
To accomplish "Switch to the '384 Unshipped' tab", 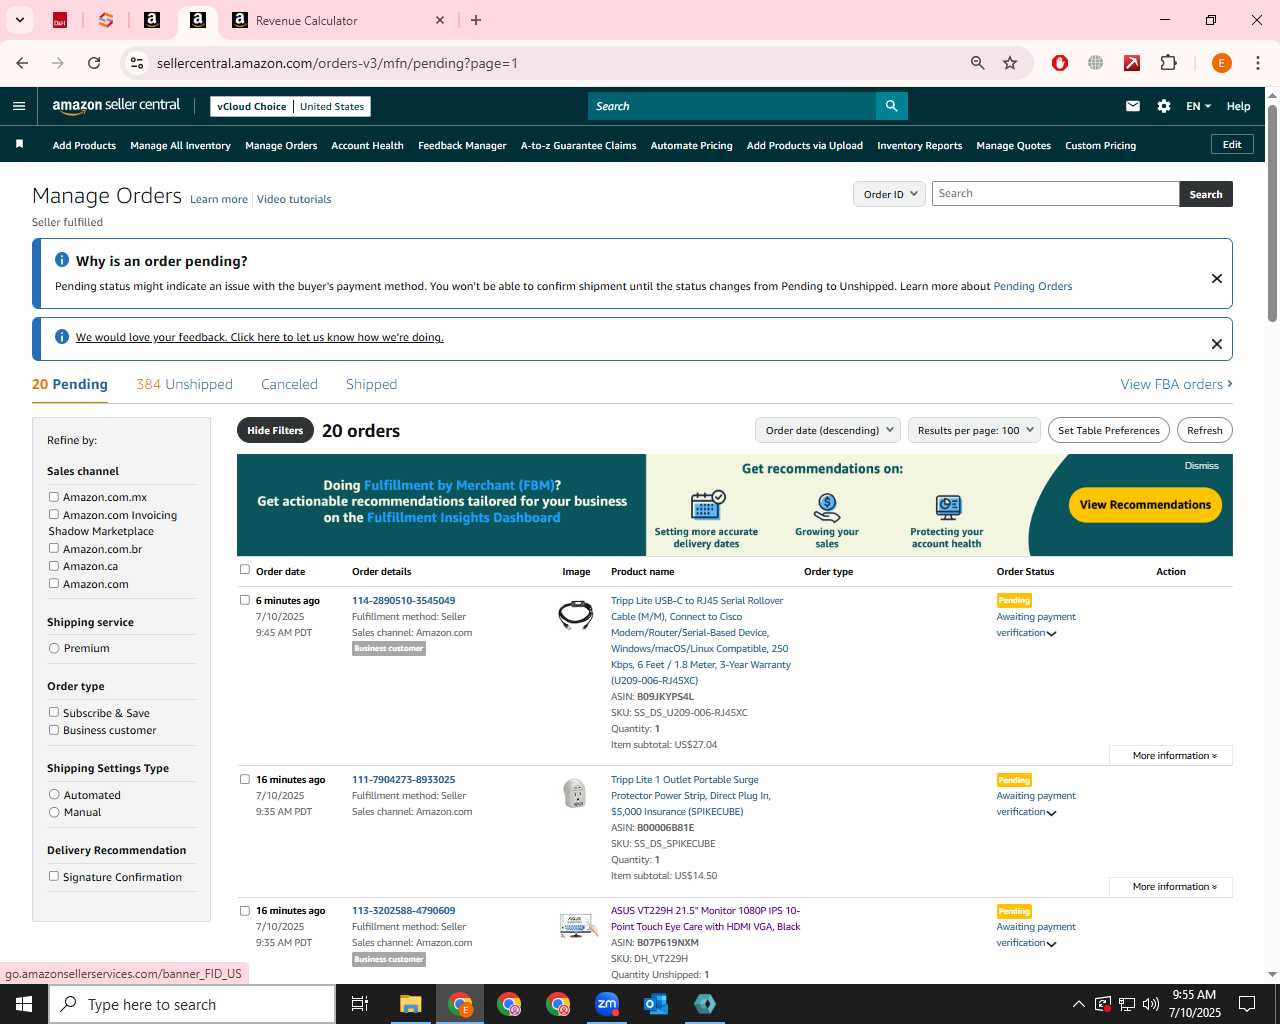I will (184, 384).
